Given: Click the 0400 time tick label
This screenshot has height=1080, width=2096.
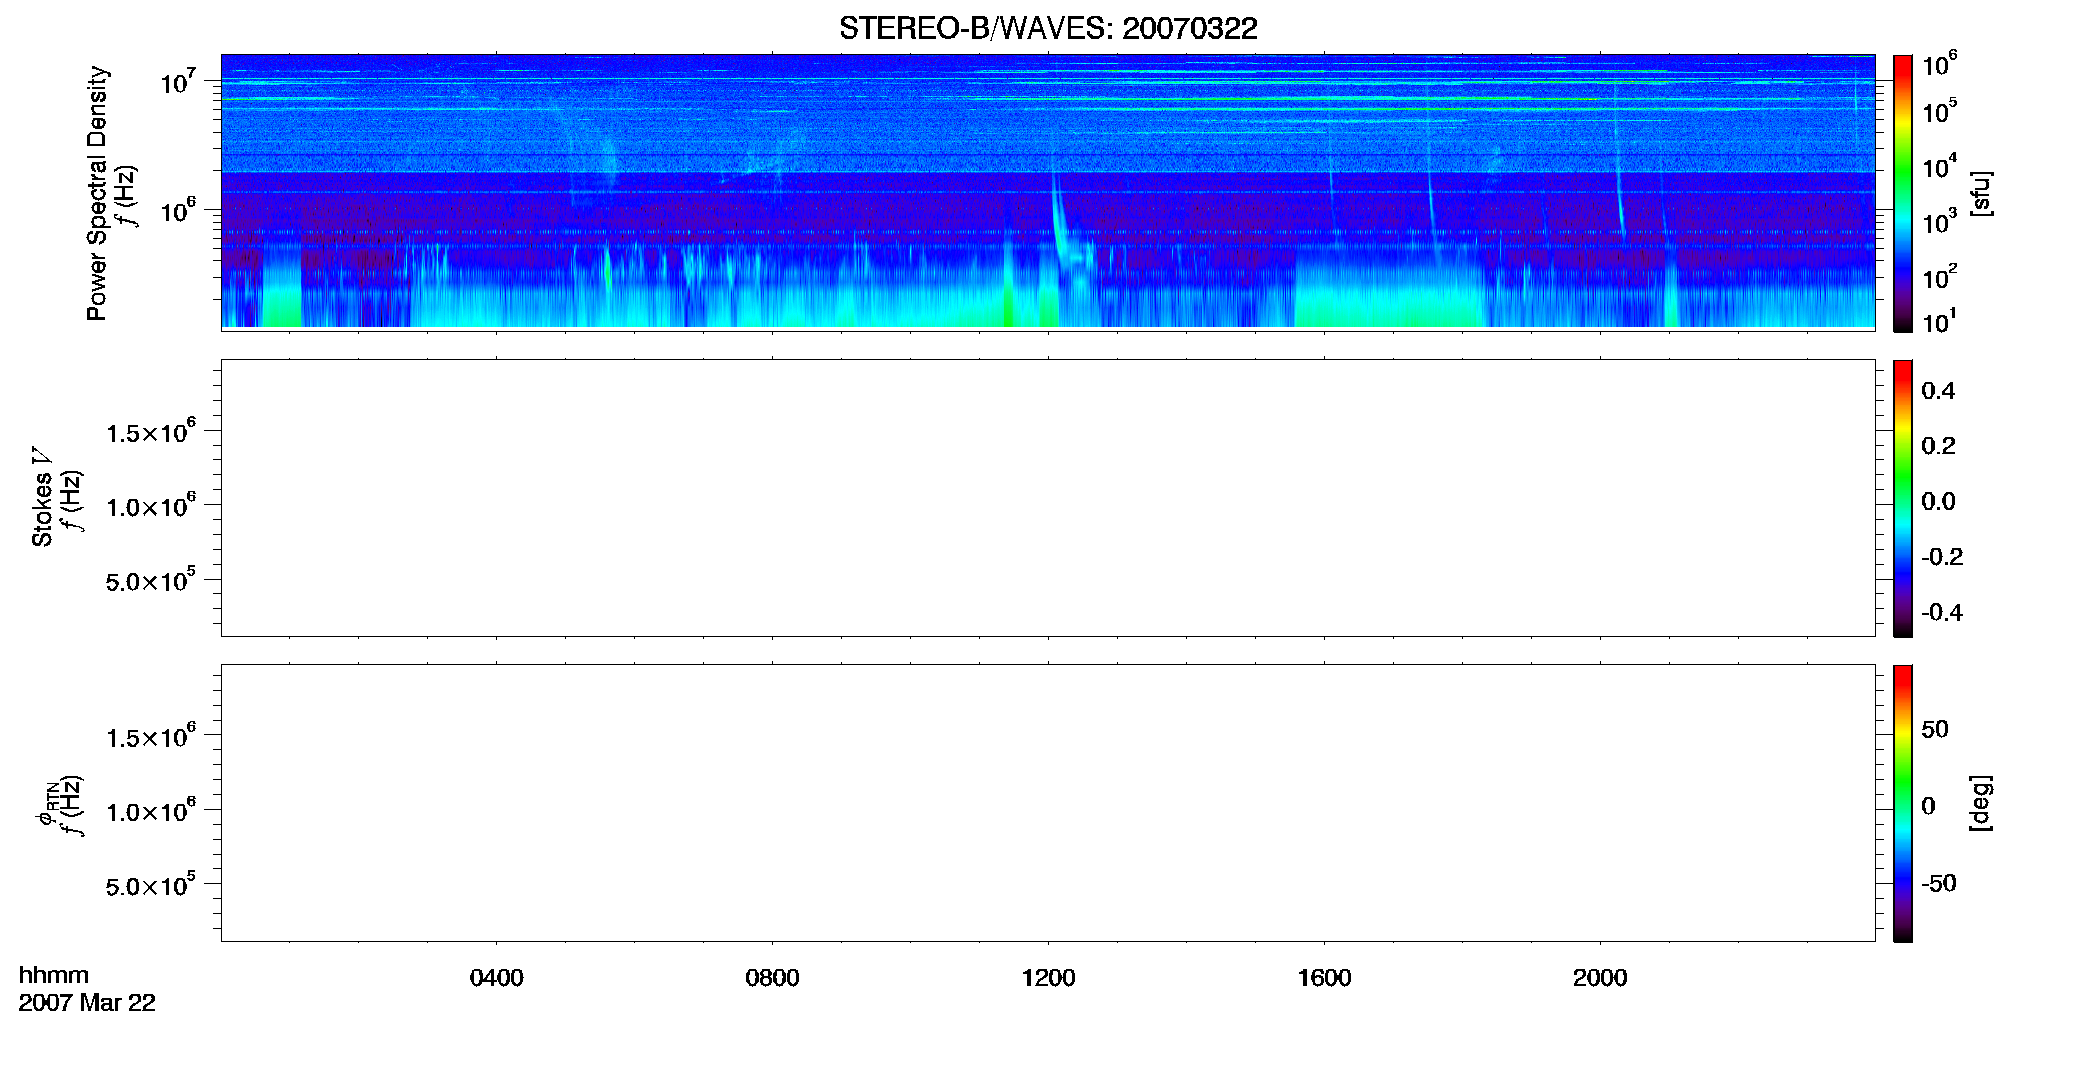Looking at the screenshot, I should click(x=496, y=978).
